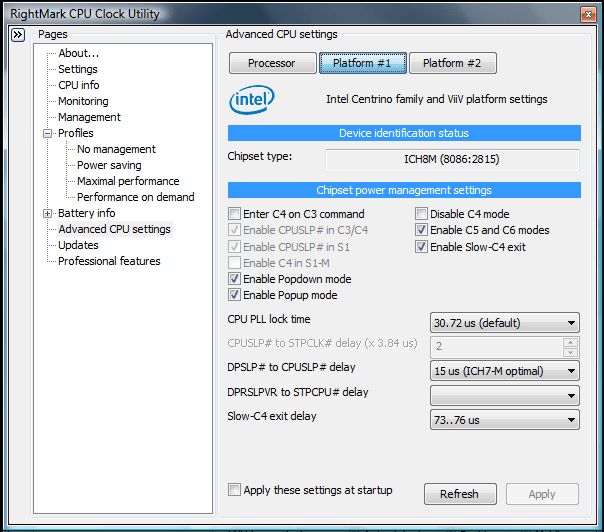Select the No management profile
The height and width of the screenshot is (532, 604).
(116, 149)
